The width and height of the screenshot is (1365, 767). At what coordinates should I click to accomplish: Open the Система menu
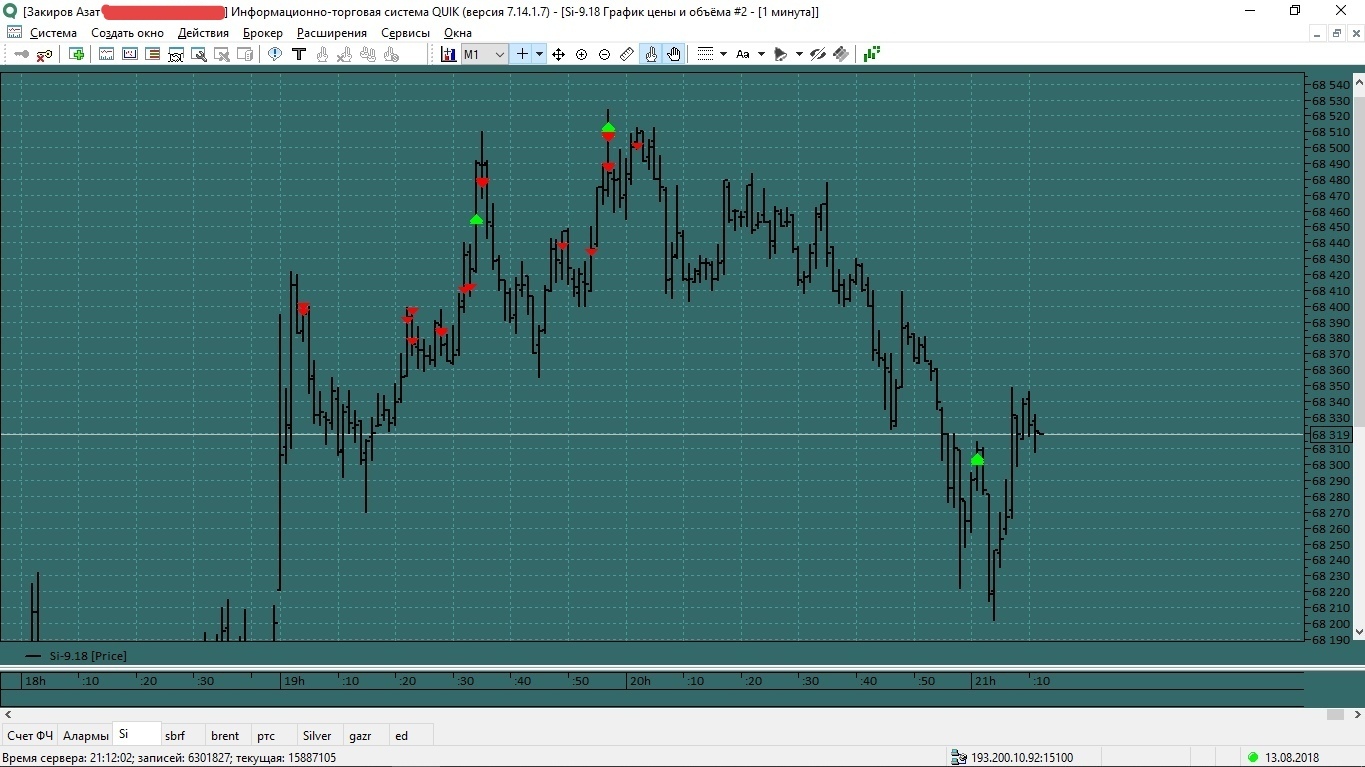pyautogui.click(x=53, y=33)
